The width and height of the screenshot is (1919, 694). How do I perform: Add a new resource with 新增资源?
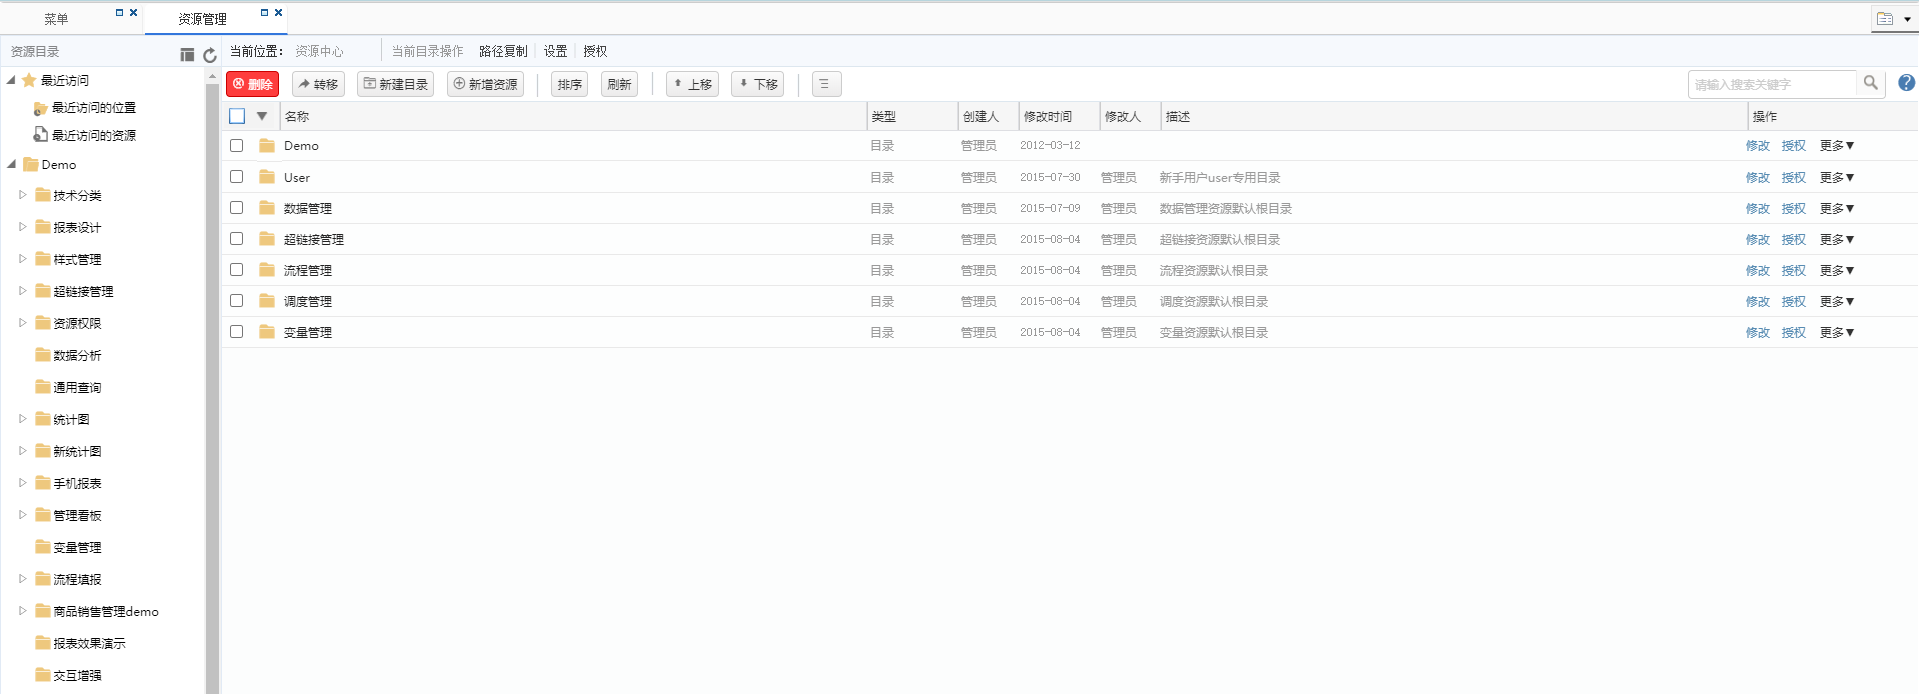(x=485, y=85)
